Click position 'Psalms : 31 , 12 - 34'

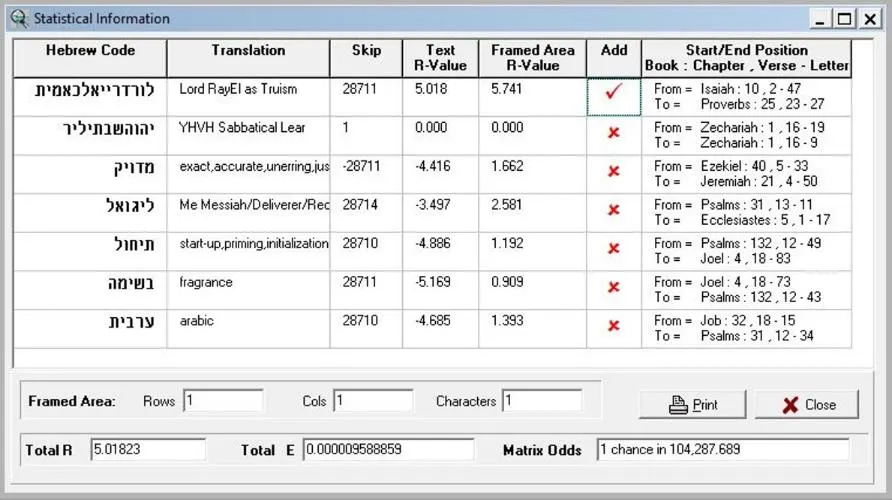[757, 336]
